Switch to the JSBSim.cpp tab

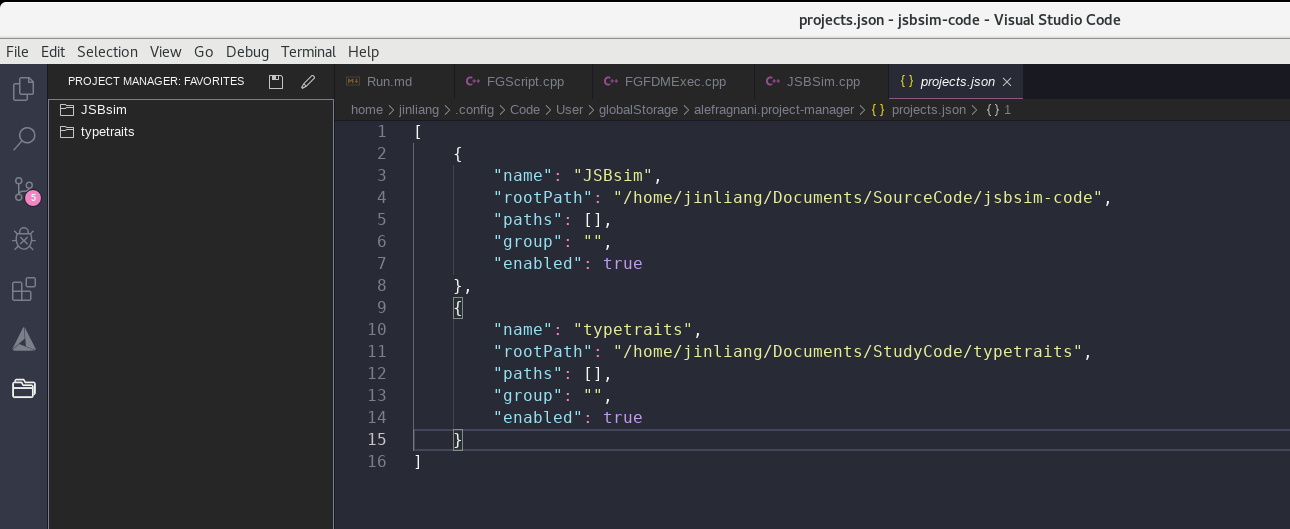click(x=821, y=81)
